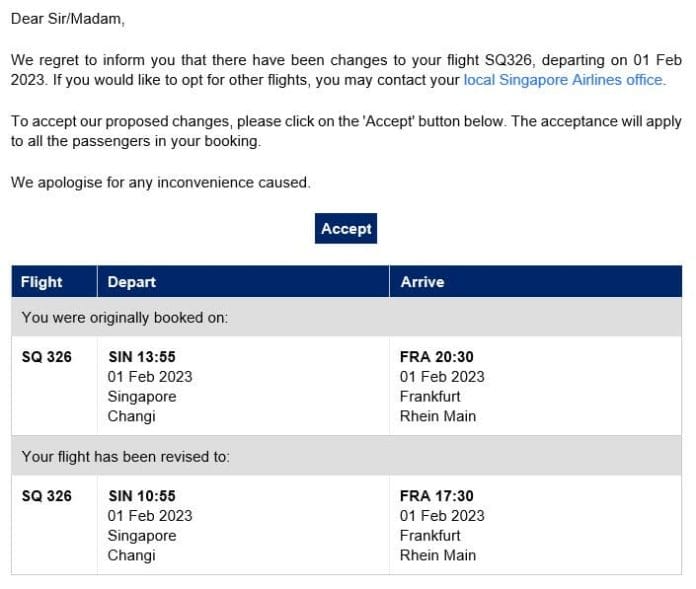
Task: Open the local Singapore Airlines office link
Action: point(563,80)
